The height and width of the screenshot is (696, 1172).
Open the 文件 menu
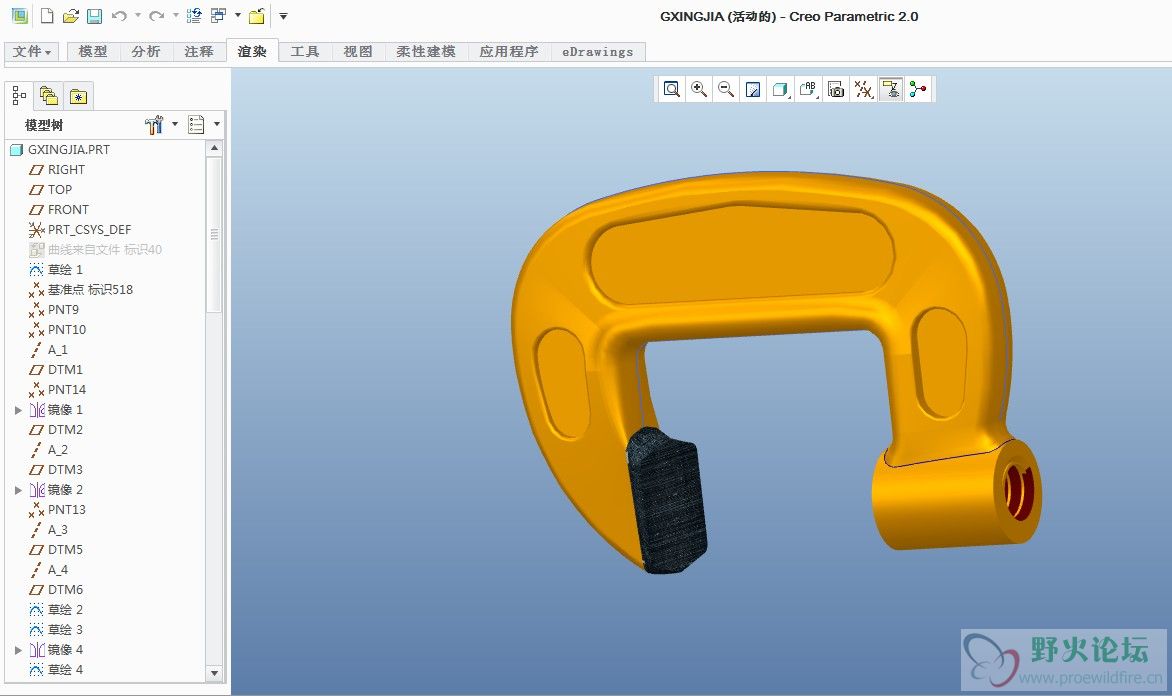pyautogui.click(x=31, y=52)
